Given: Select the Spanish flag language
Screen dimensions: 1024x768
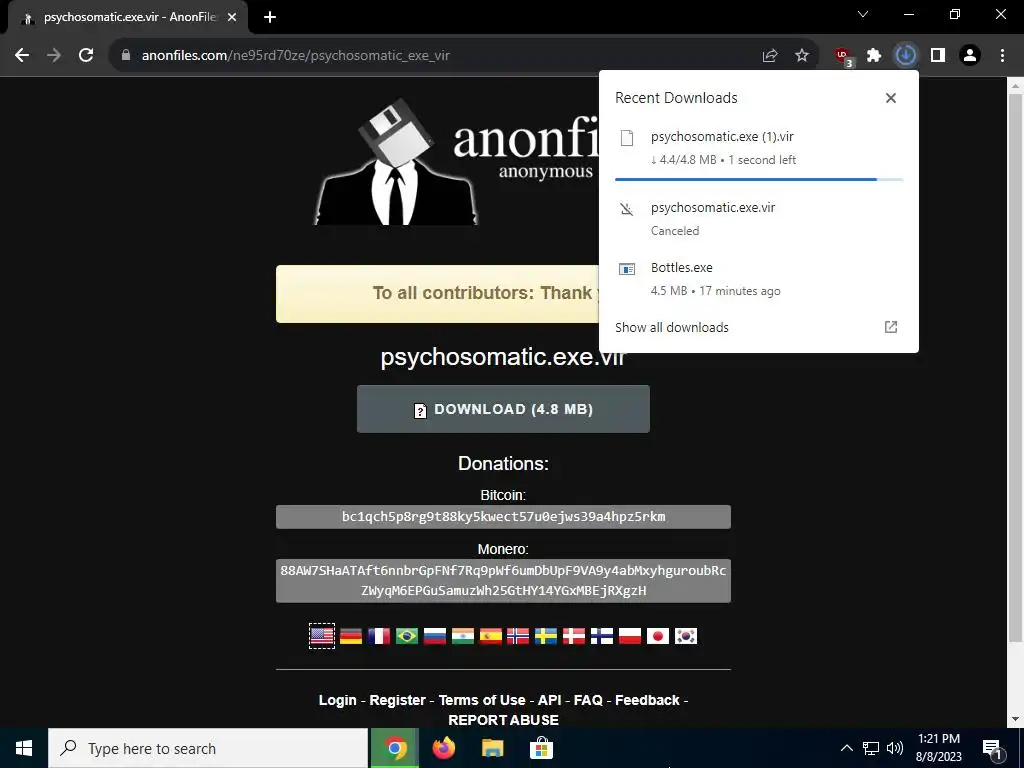Looking at the screenshot, I should 490,636.
